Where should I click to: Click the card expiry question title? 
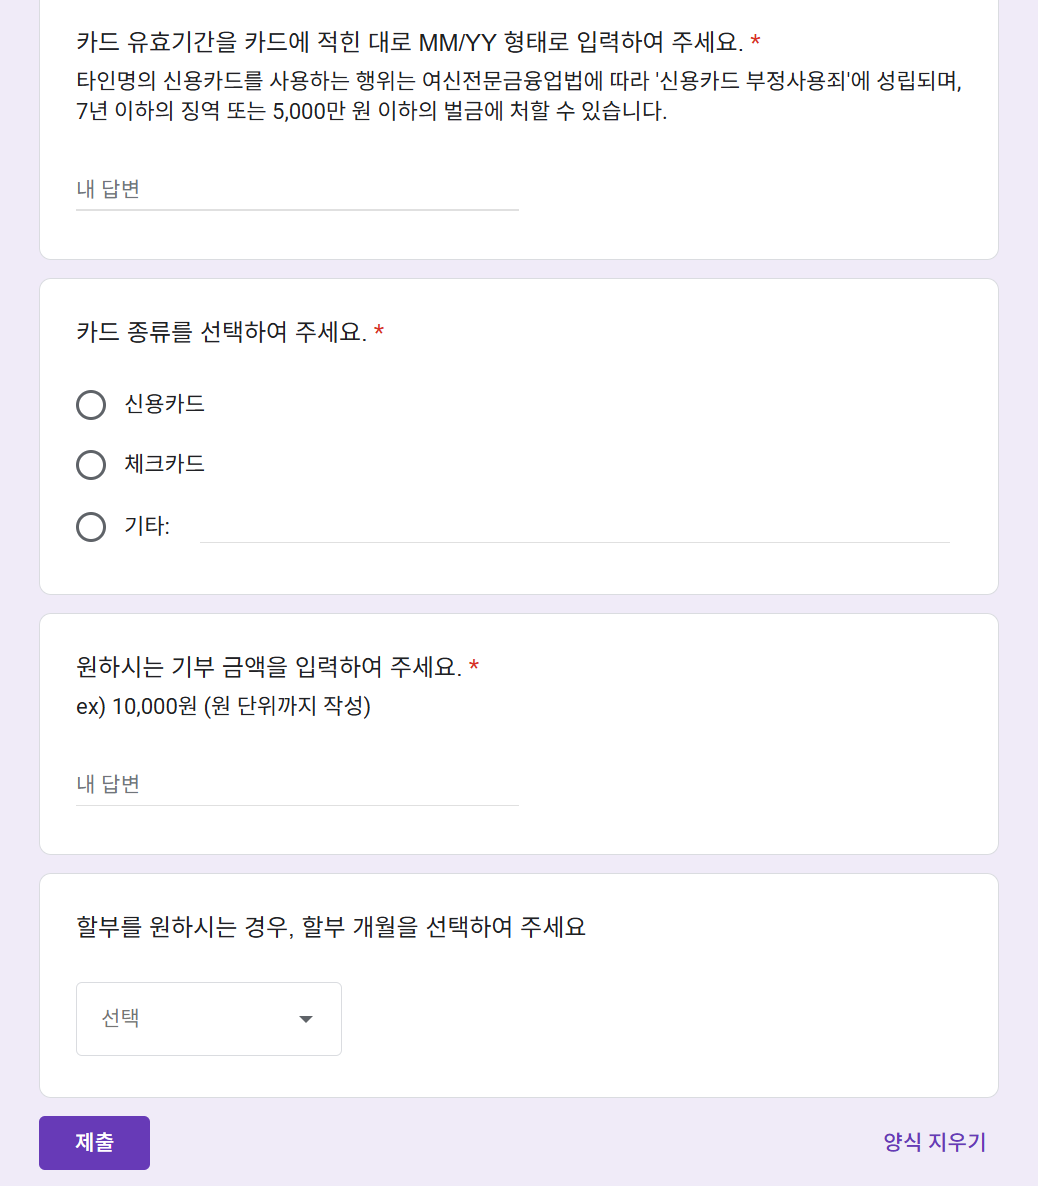point(409,43)
